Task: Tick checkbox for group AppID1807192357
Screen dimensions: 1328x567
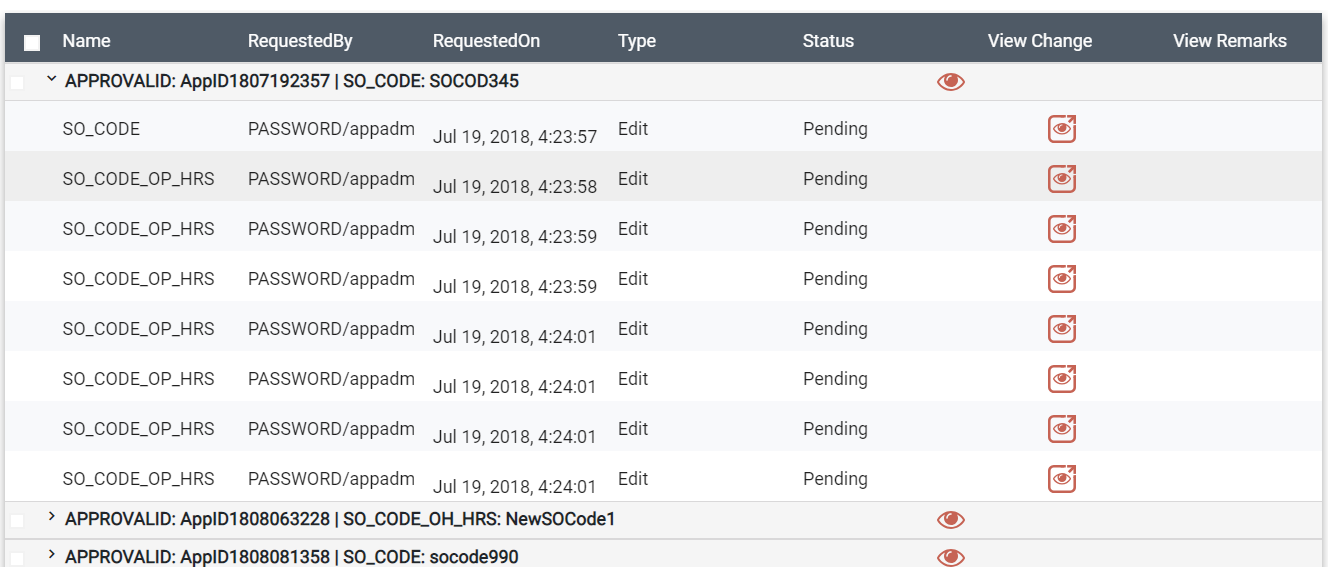Action: [x=17, y=82]
